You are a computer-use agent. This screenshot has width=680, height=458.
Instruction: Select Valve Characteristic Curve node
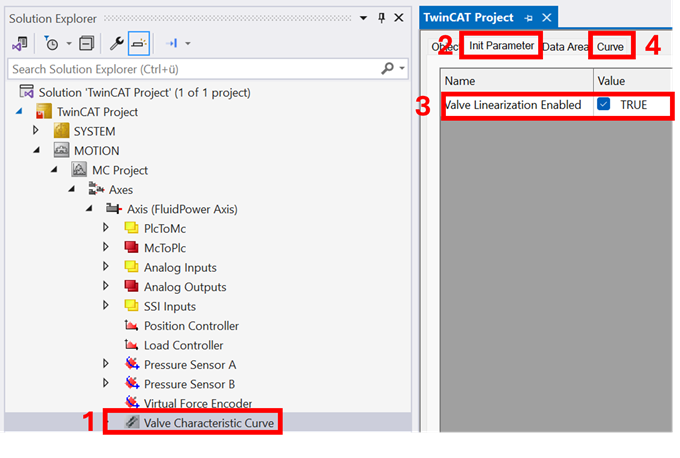pos(209,423)
